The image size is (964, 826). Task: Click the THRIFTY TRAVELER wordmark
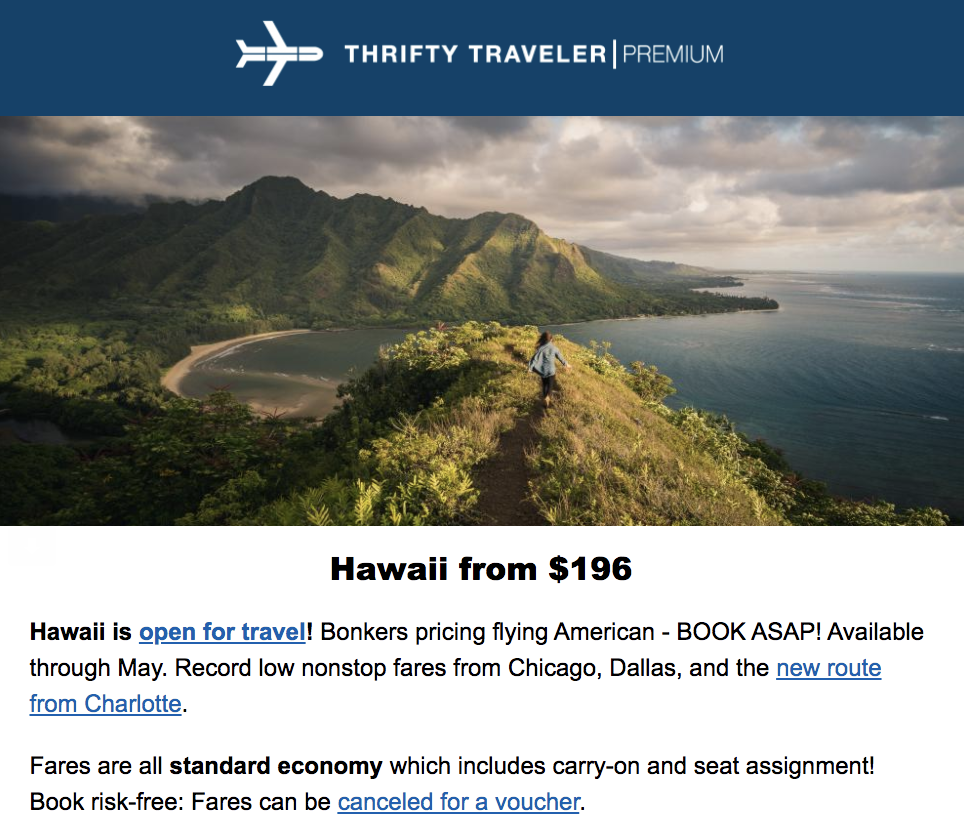474,54
